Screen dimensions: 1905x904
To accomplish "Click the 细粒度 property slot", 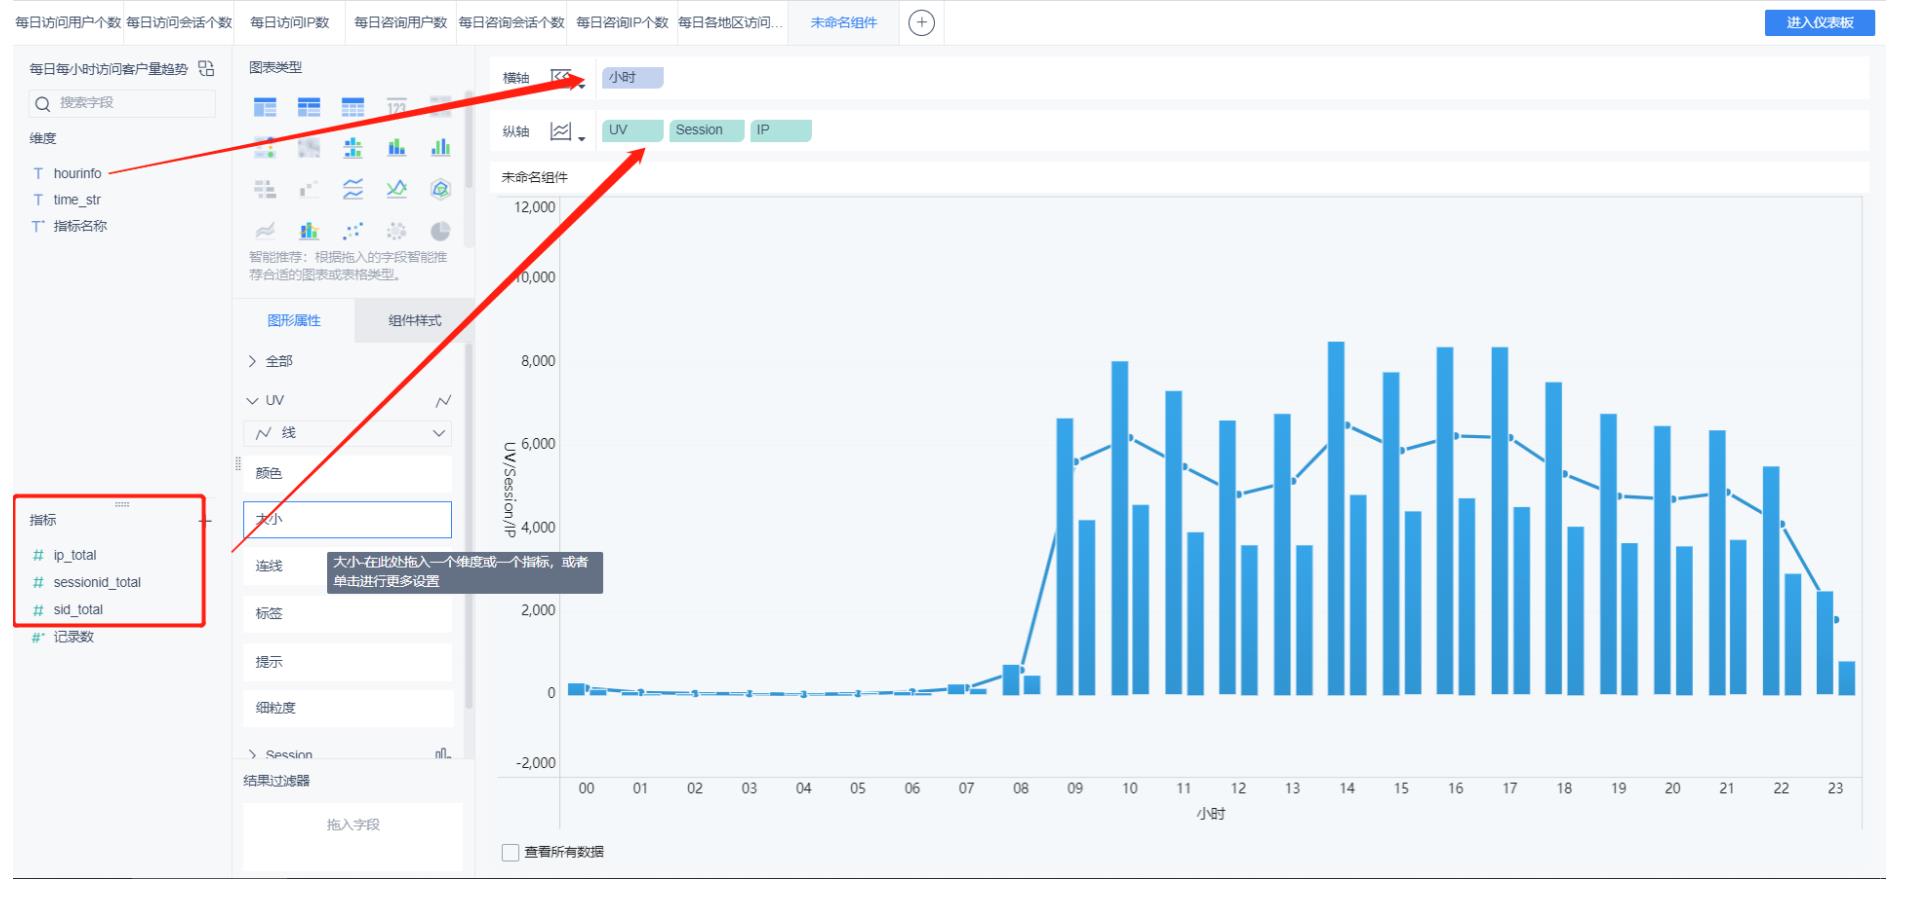I will [x=347, y=708].
